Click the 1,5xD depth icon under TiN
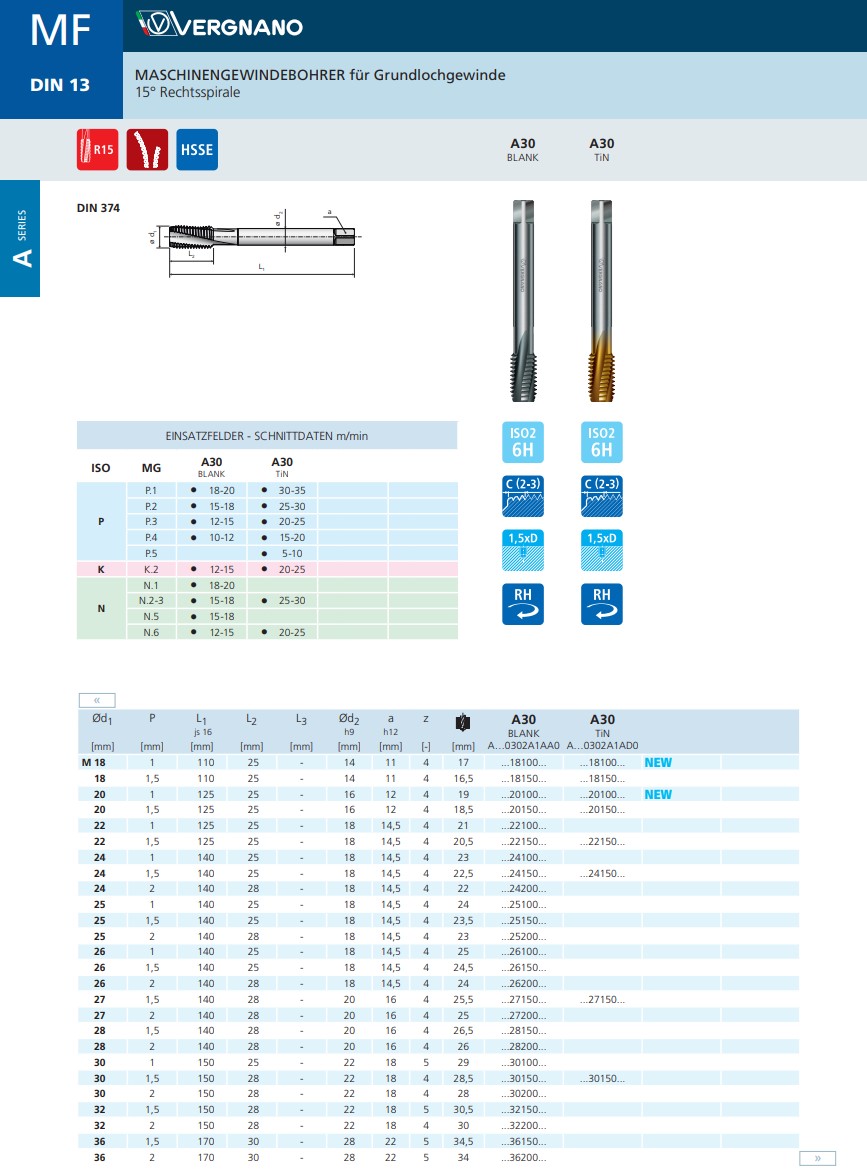 601,550
